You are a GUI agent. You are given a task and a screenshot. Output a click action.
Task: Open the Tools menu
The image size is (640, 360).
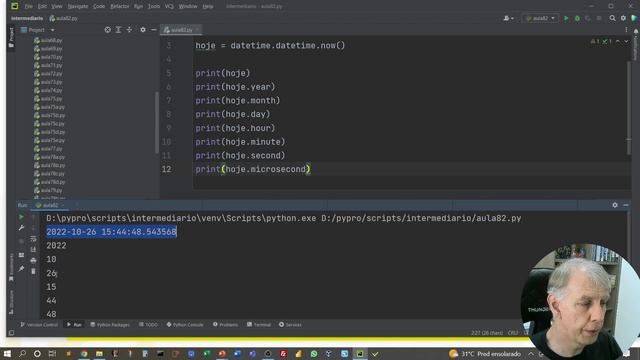coord(154,7)
